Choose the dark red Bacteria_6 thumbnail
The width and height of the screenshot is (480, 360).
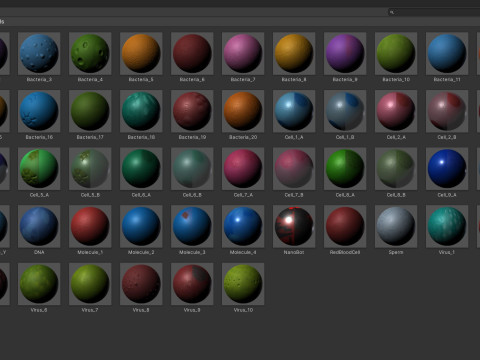pyautogui.click(x=192, y=53)
